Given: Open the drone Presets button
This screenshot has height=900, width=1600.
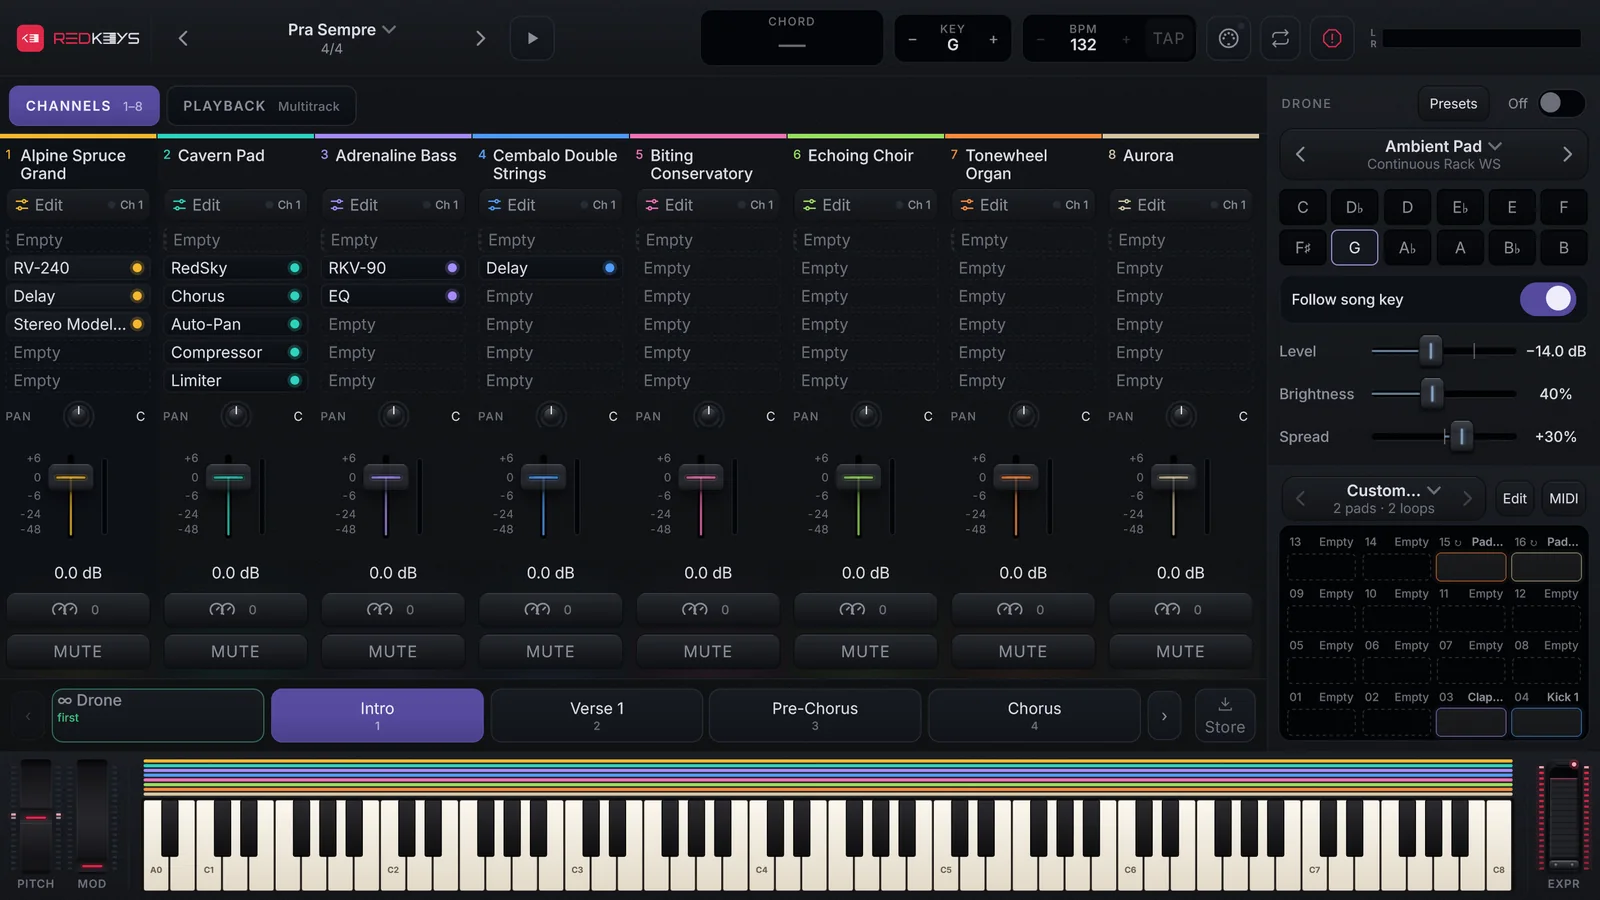Looking at the screenshot, I should click(1453, 103).
